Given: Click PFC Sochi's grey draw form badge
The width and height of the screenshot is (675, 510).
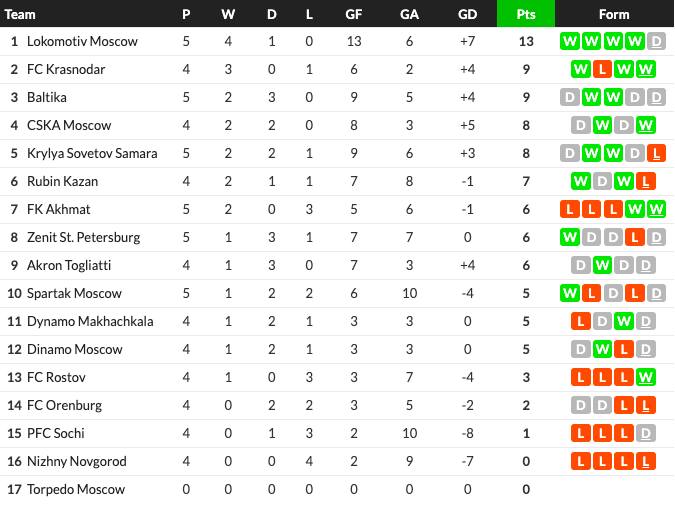Looking at the screenshot, I should (x=645, y=433).
